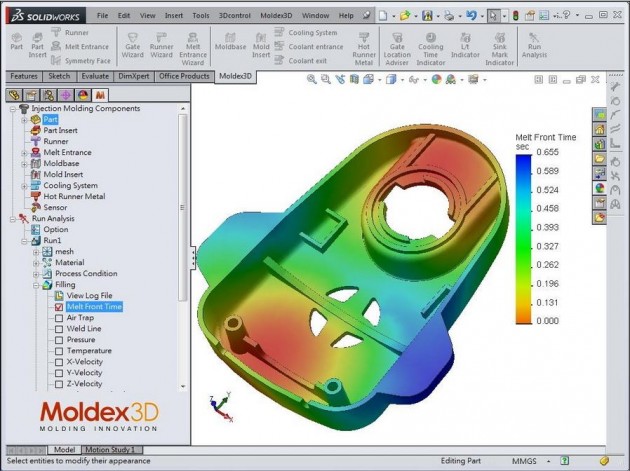The height and width of the screenshot is (471, 630).
Task: Tick the Pressure checkbox
Action: pyautogui.click(x=59, y=340)
